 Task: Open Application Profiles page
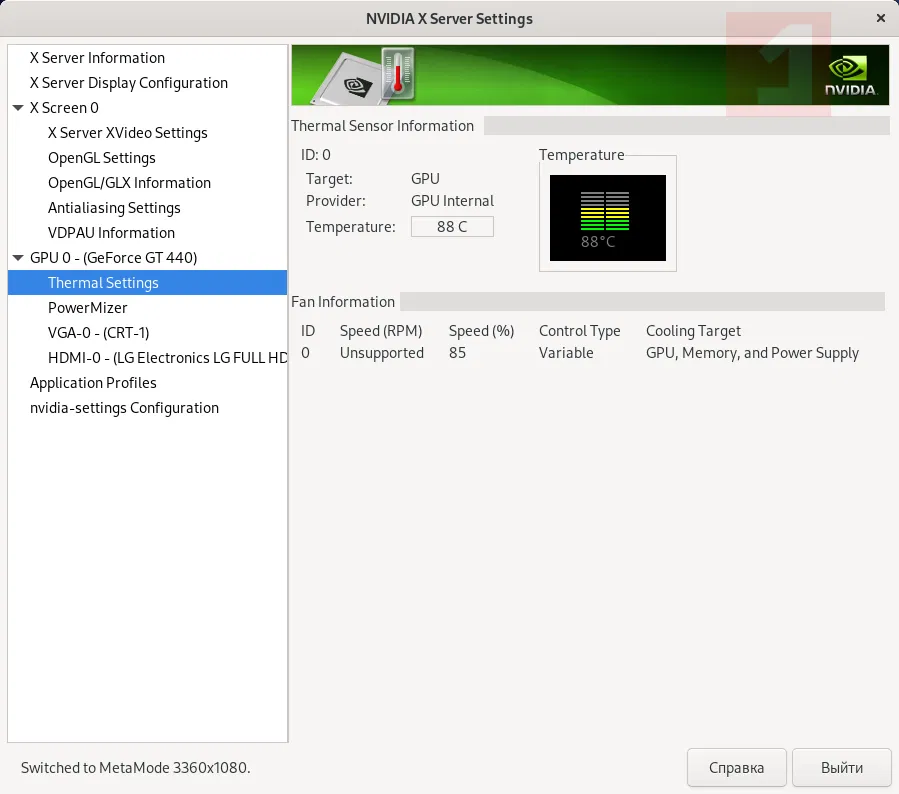[x=93, y=383]
